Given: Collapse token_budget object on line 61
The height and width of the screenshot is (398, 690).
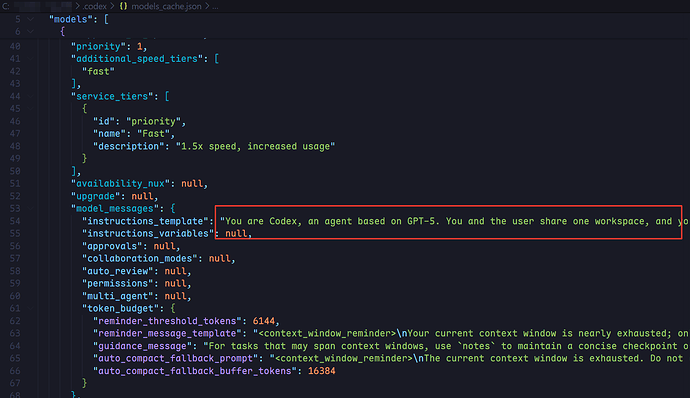Looking at the screenshot, I should [x=30, y=308].
